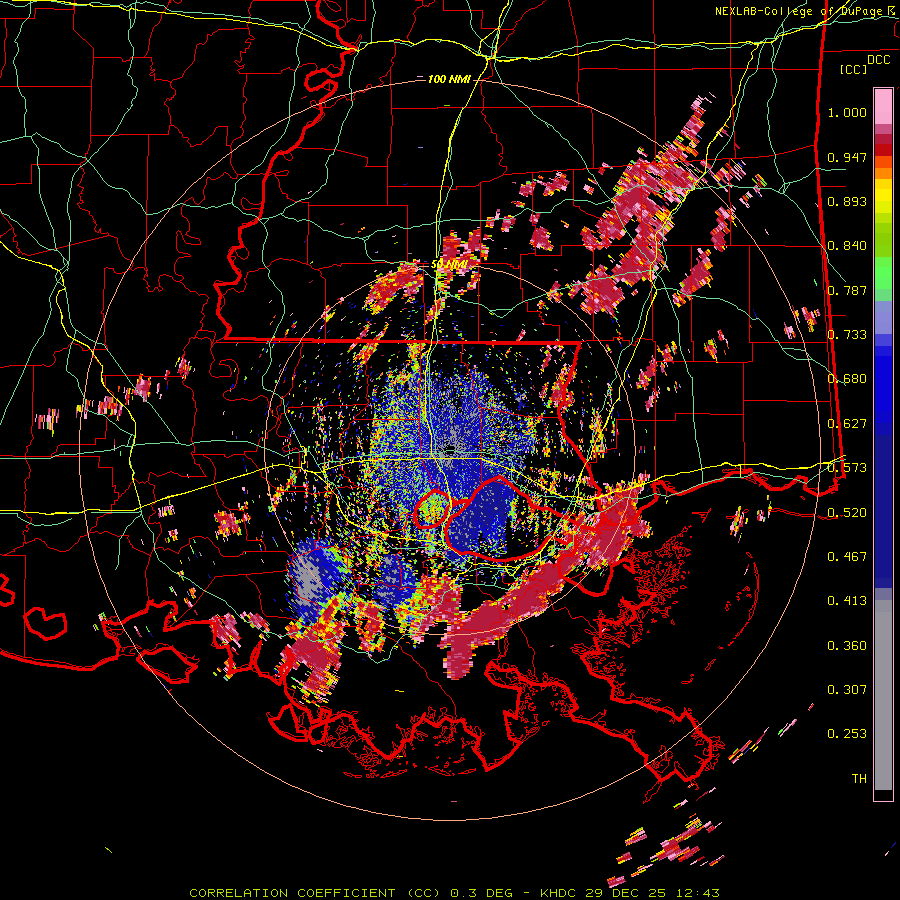Select the 0.573 scale label
900x900 pixels.
(847, 468)
